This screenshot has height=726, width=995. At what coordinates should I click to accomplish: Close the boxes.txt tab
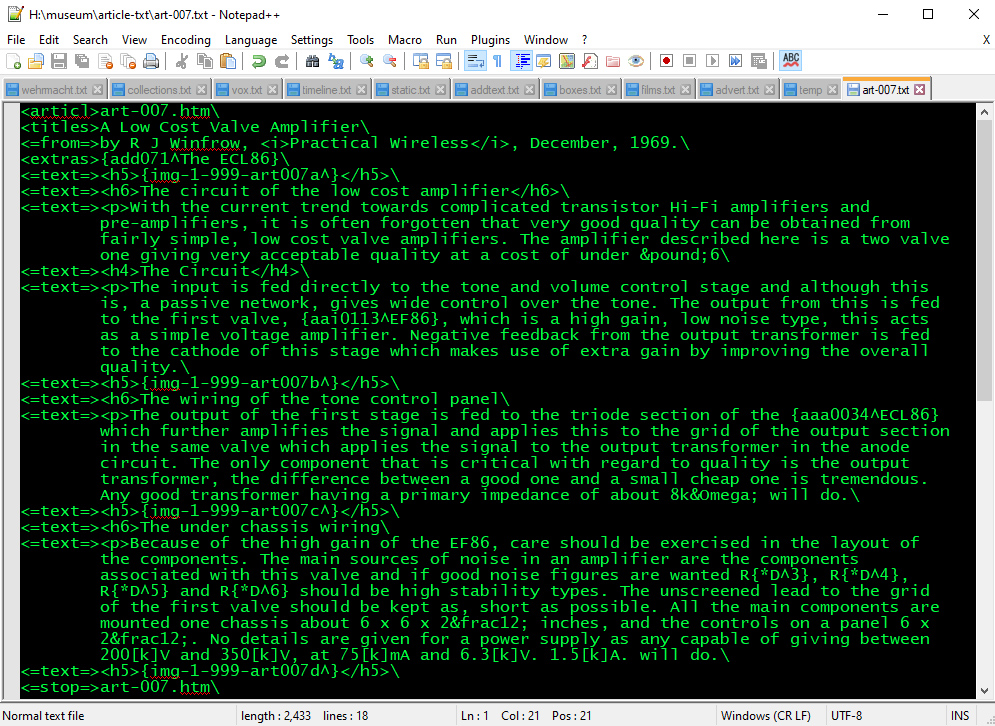(x=611, y=90)
